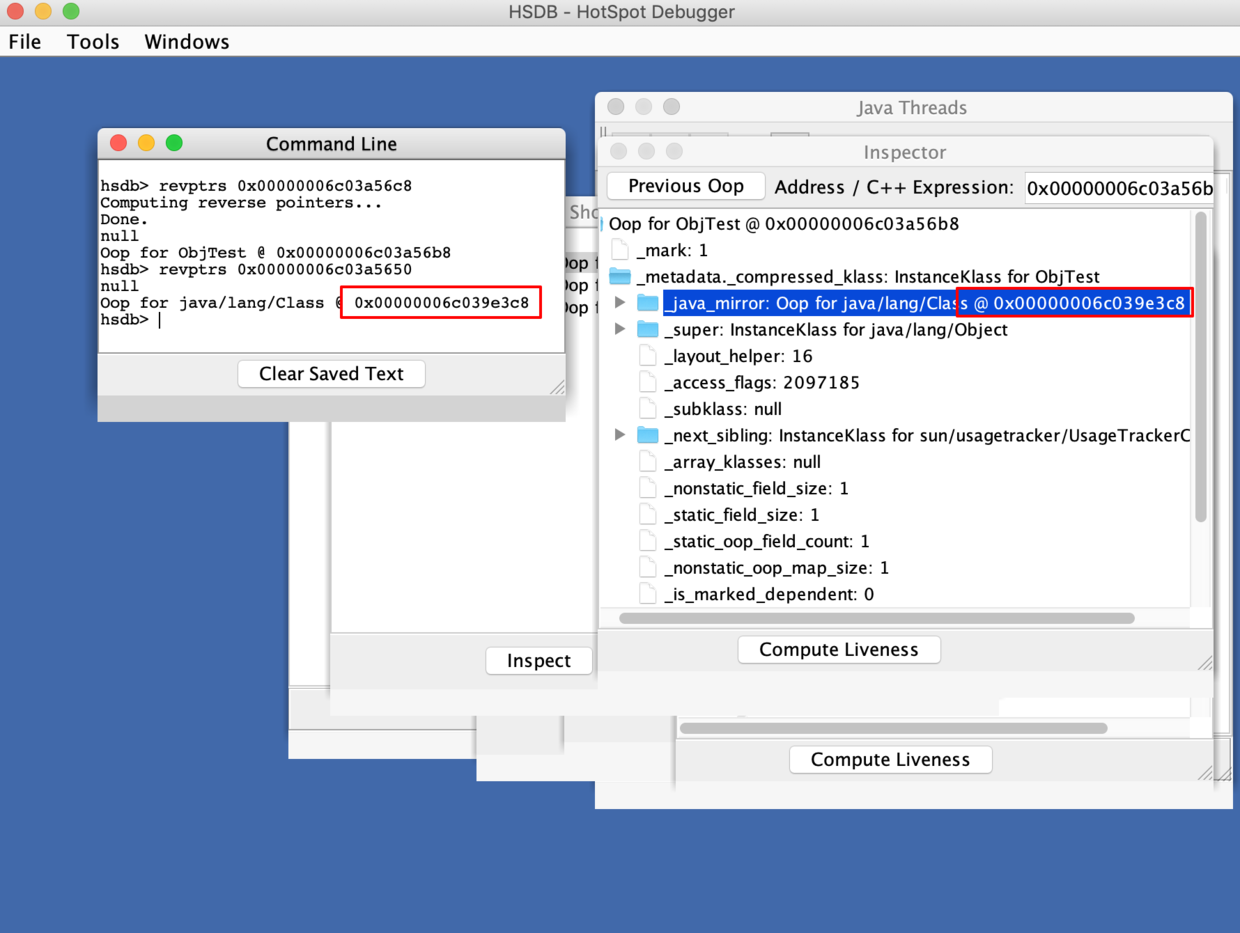Open the Windows menu

click(187, 42)
